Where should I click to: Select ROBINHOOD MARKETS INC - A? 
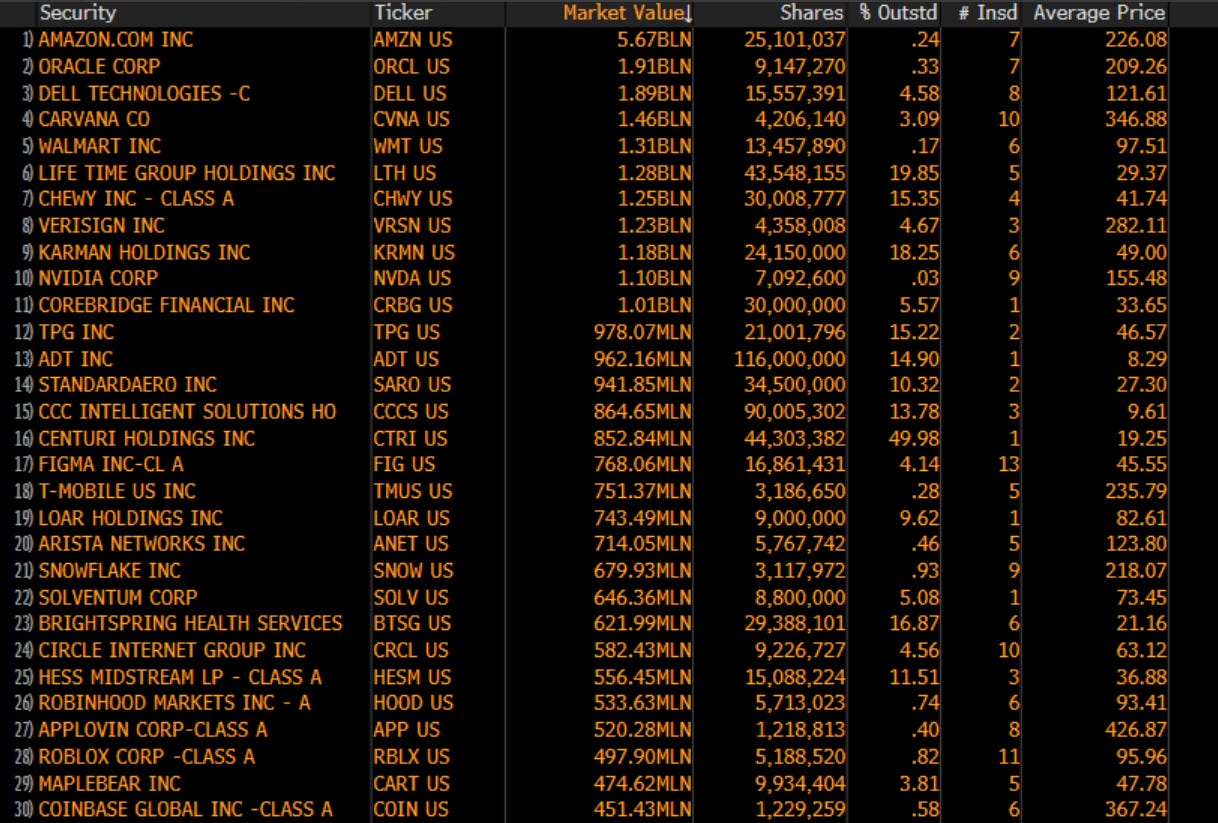(x=175, y=703)
